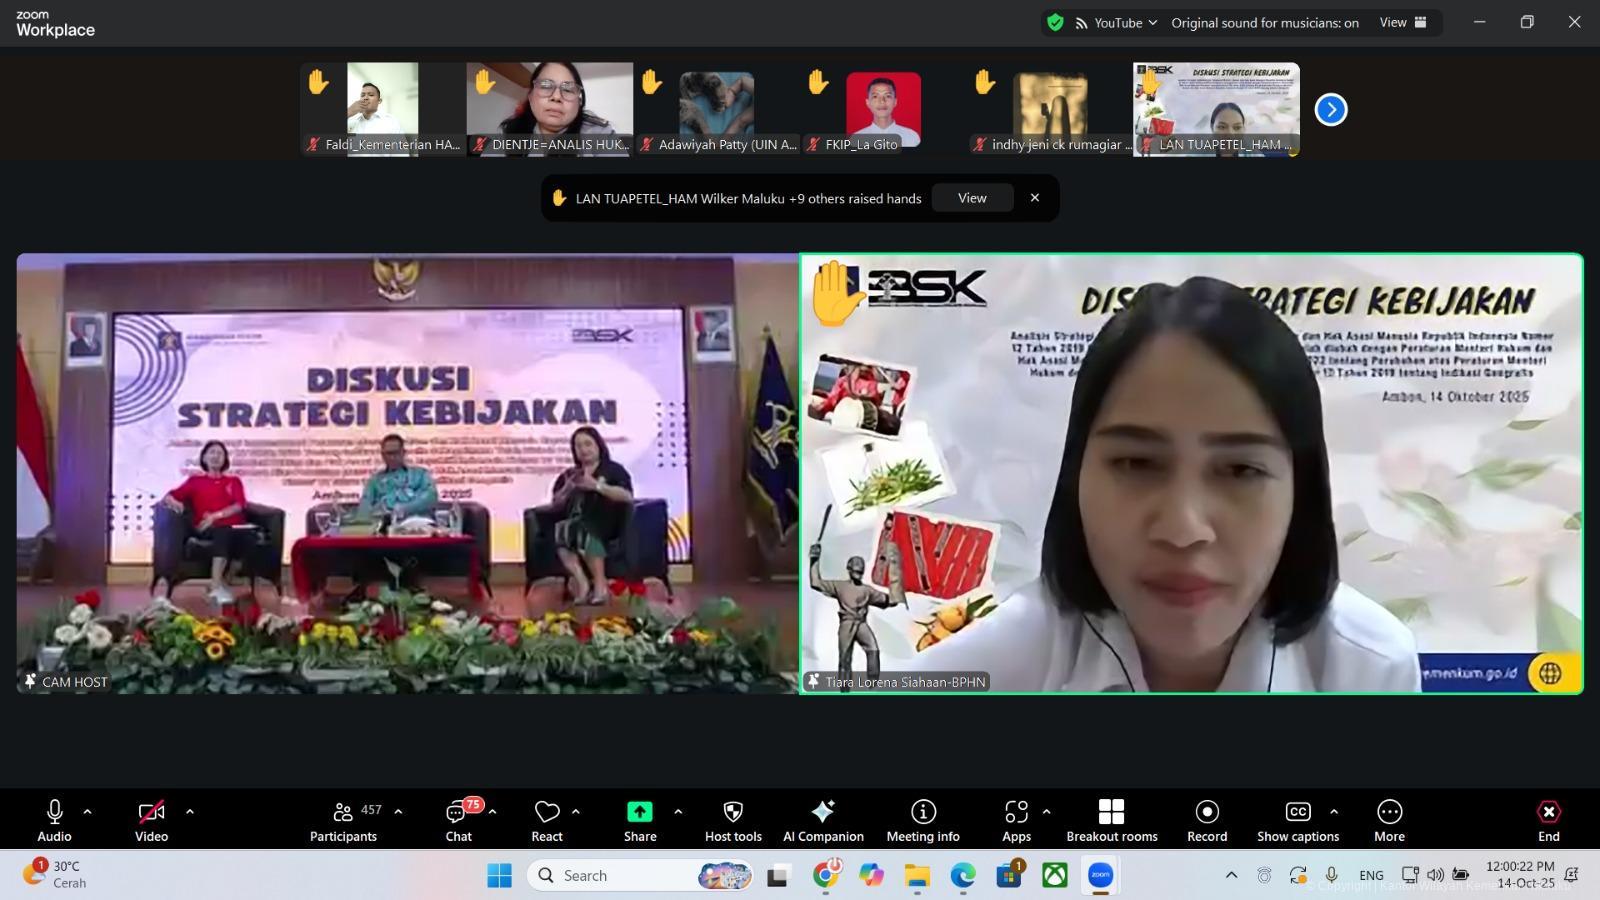Click the green Share screen icon
This screenshot has height=900, width=1600.
point(640,812)
